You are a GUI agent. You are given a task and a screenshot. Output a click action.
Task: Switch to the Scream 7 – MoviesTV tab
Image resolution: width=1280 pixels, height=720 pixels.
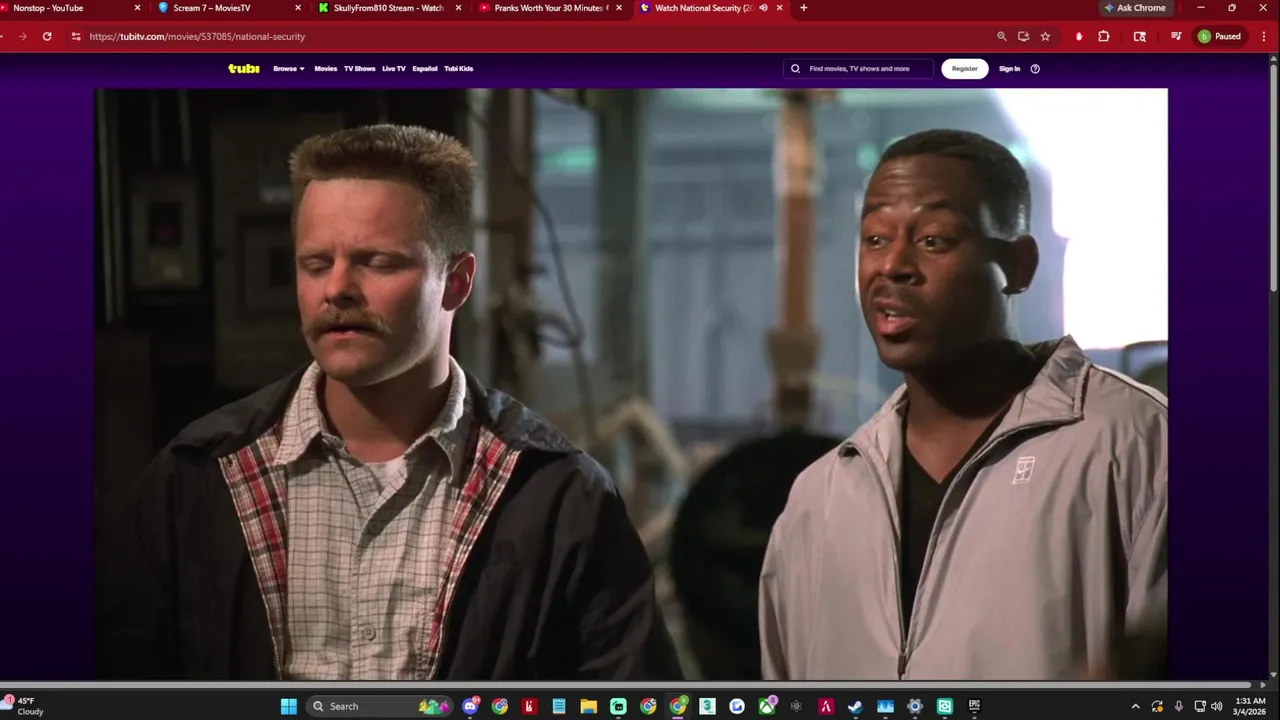coord(230,8)
